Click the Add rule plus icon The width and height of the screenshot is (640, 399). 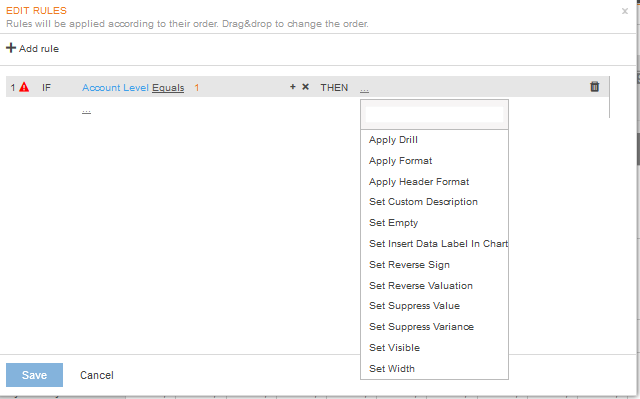pos(11,48)
